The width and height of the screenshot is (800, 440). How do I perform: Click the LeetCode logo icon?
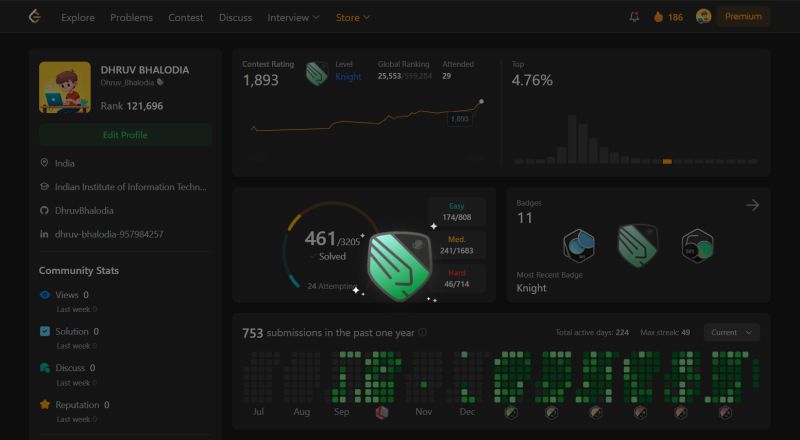(x=34, y=17)
